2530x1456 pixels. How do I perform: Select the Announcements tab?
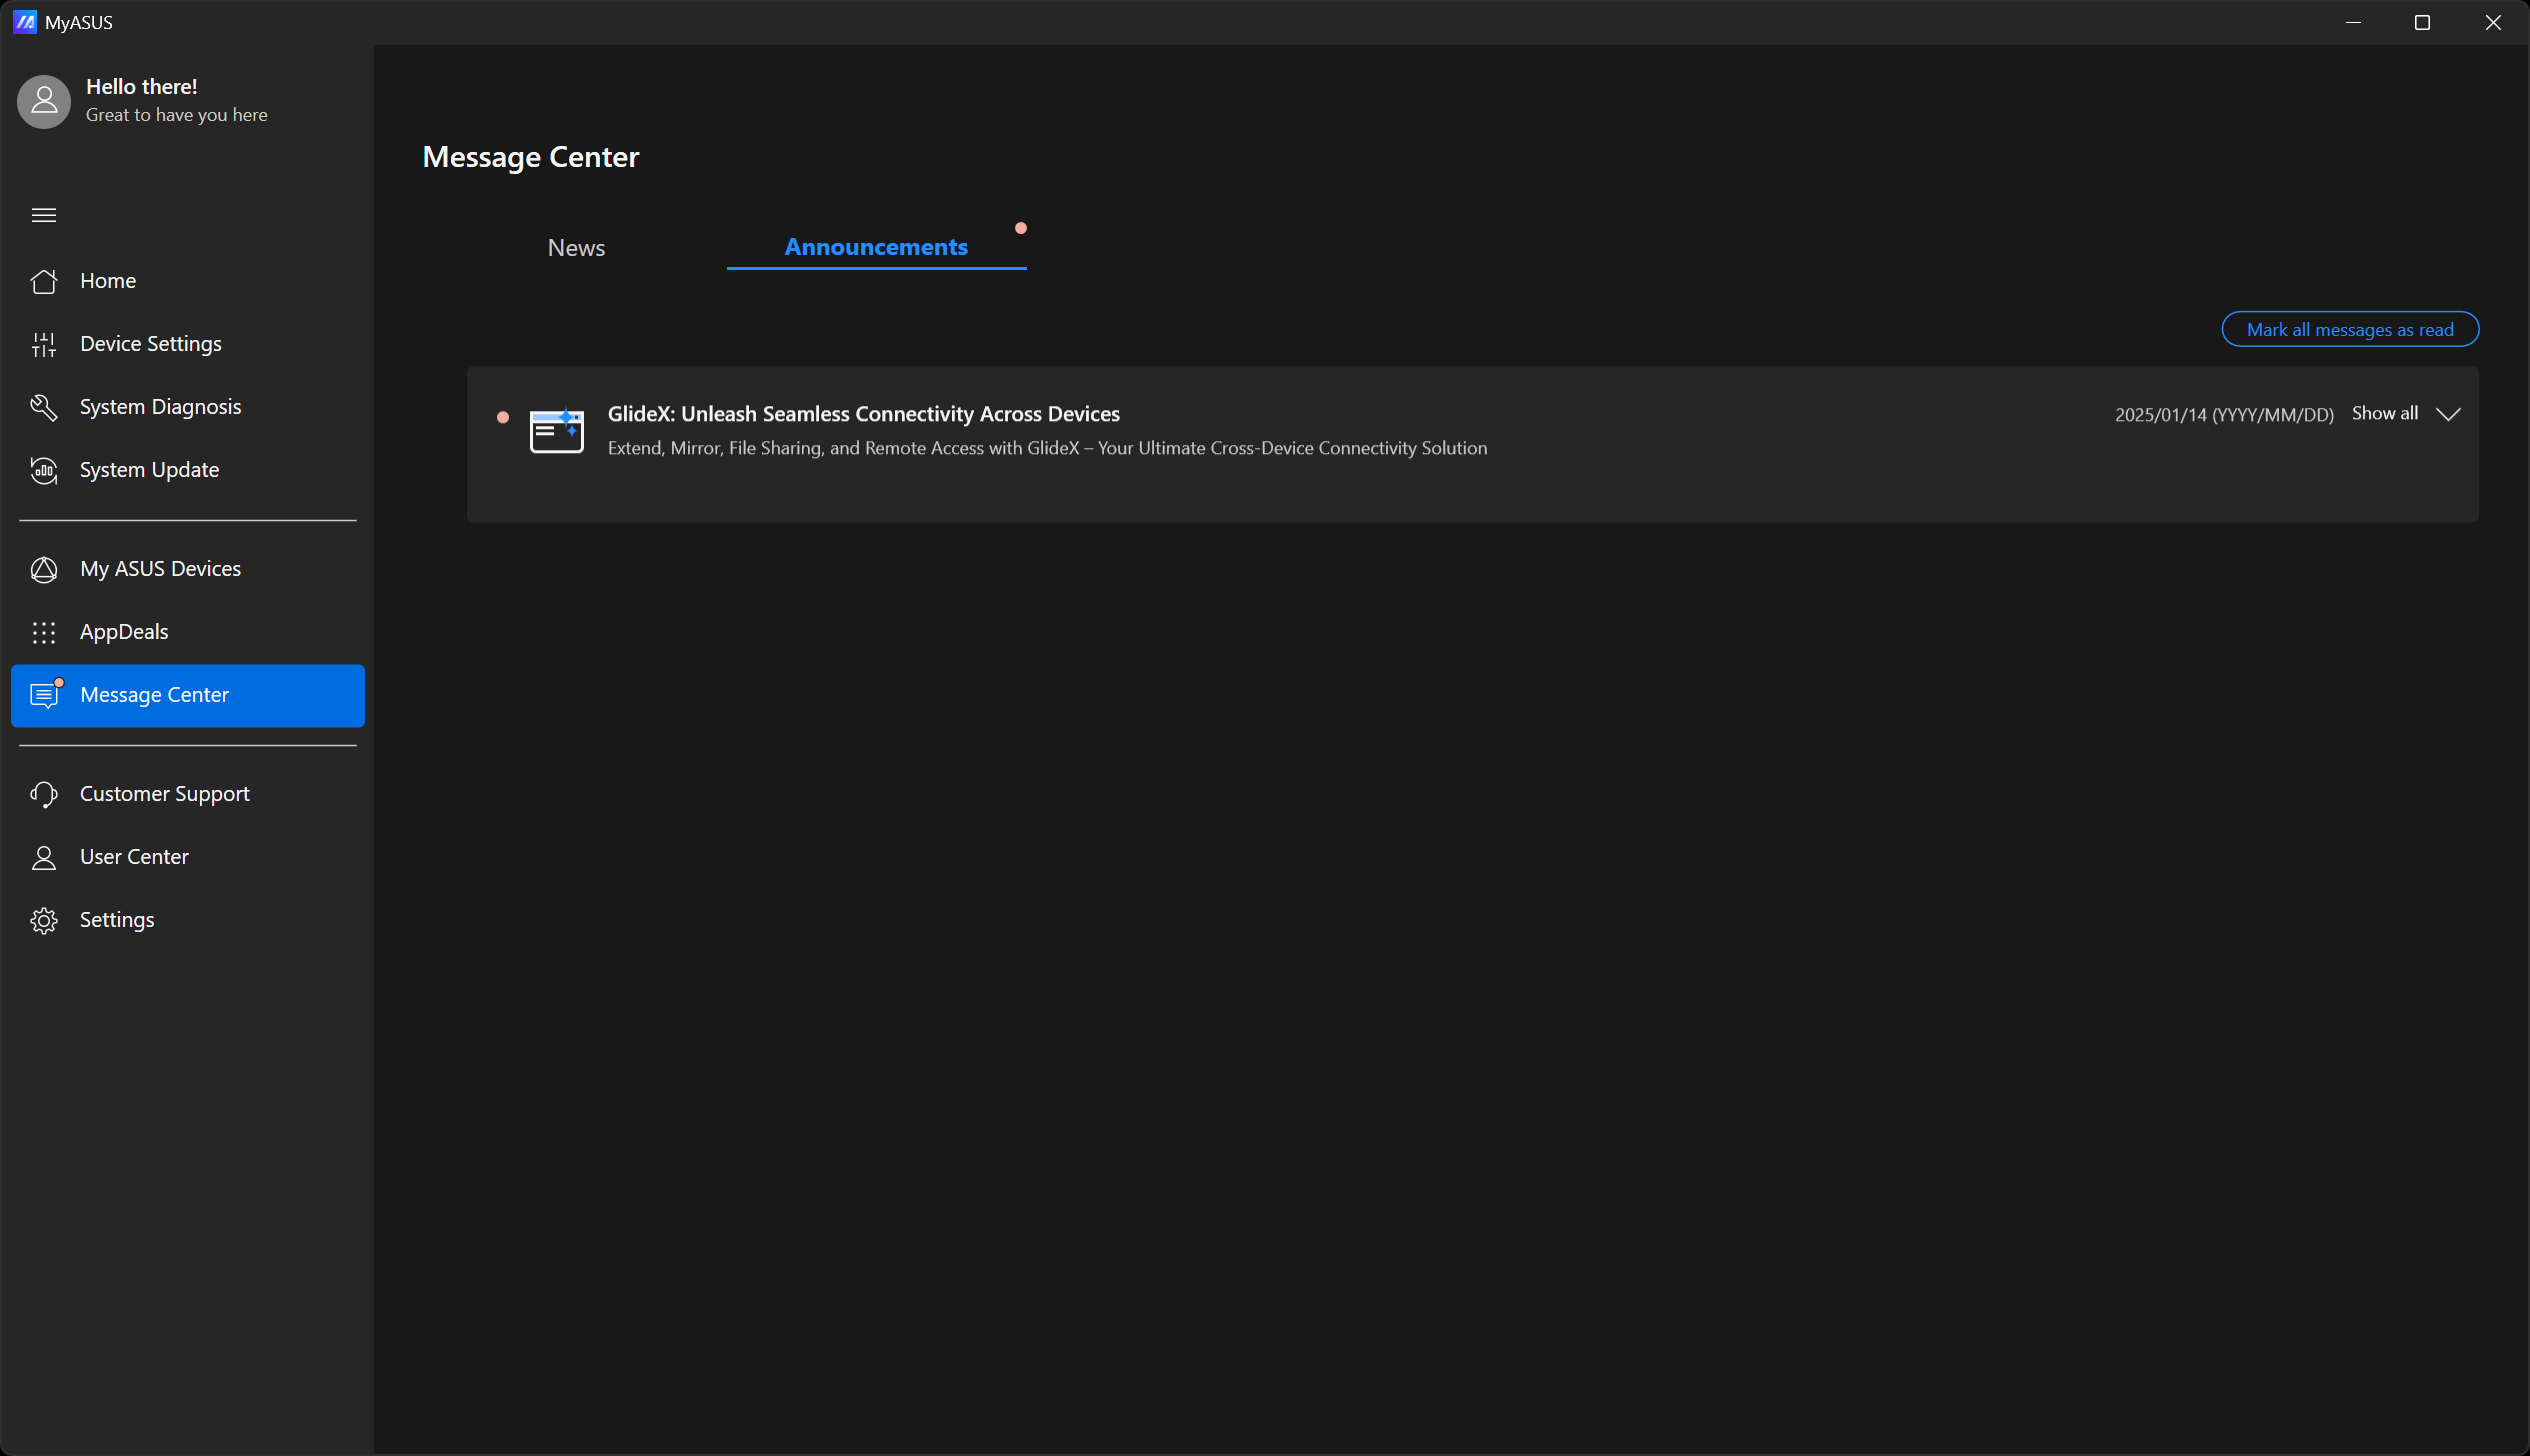tap(875, 247)
